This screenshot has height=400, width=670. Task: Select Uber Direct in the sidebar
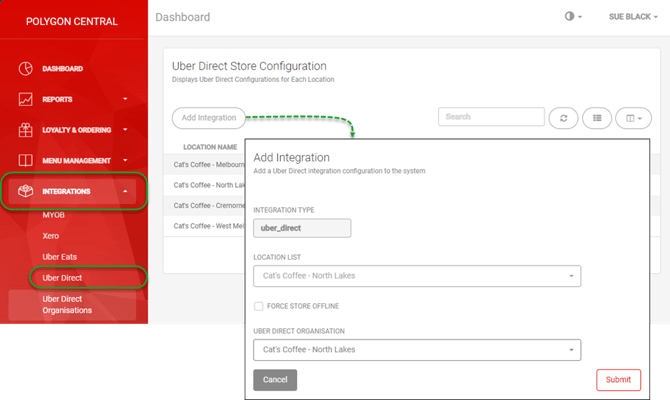tap(62, 277)
